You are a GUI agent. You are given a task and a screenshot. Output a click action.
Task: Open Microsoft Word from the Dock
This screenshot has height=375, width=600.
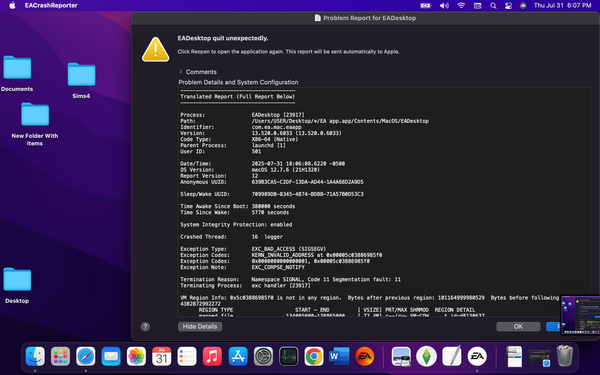339,356
